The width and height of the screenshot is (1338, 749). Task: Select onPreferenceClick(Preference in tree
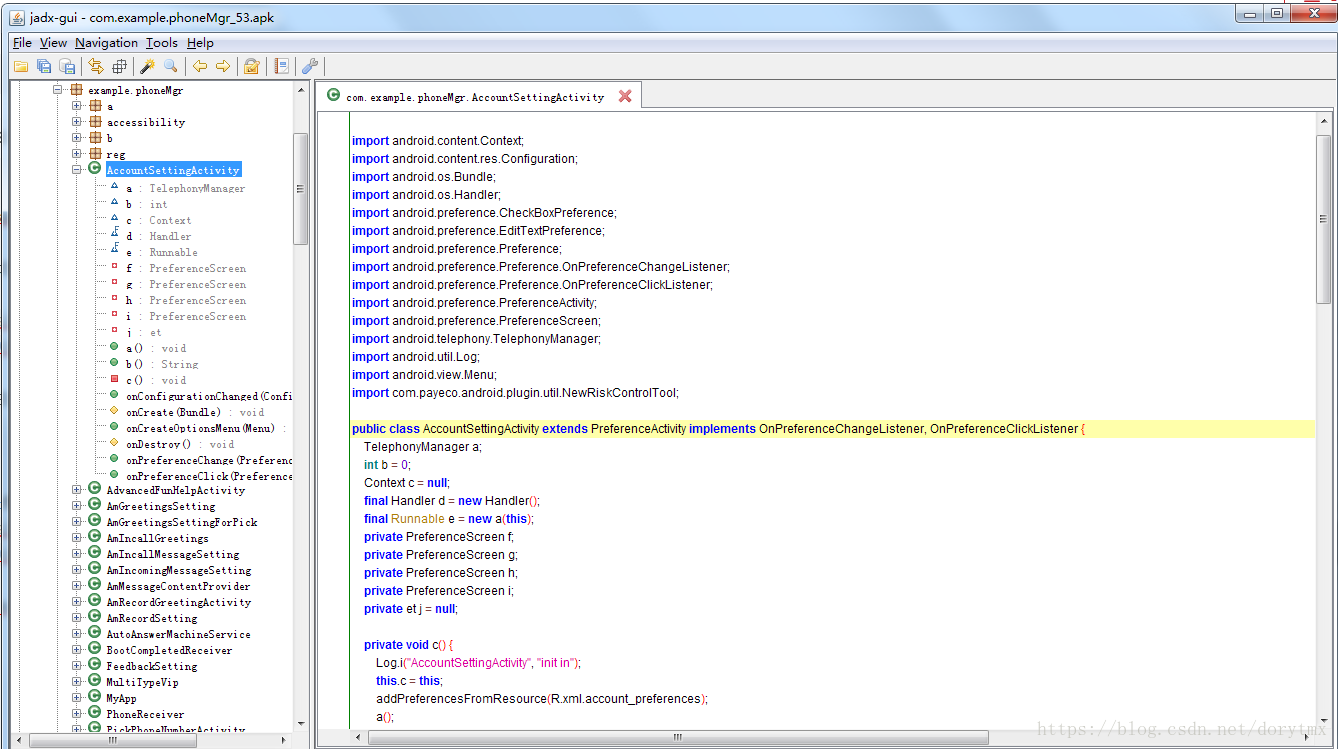point(209,476)
